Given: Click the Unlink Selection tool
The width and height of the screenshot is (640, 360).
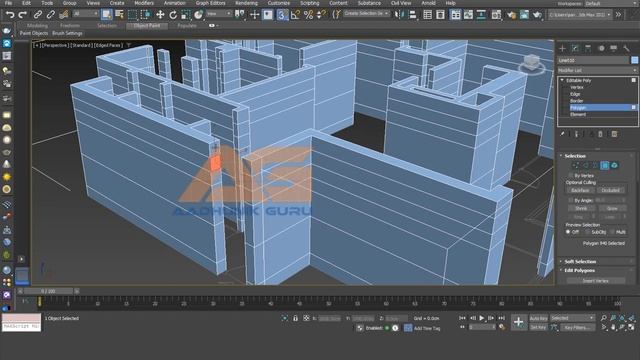Looking at the screenshot, I should pyautogui.click(x=51, y=15).
